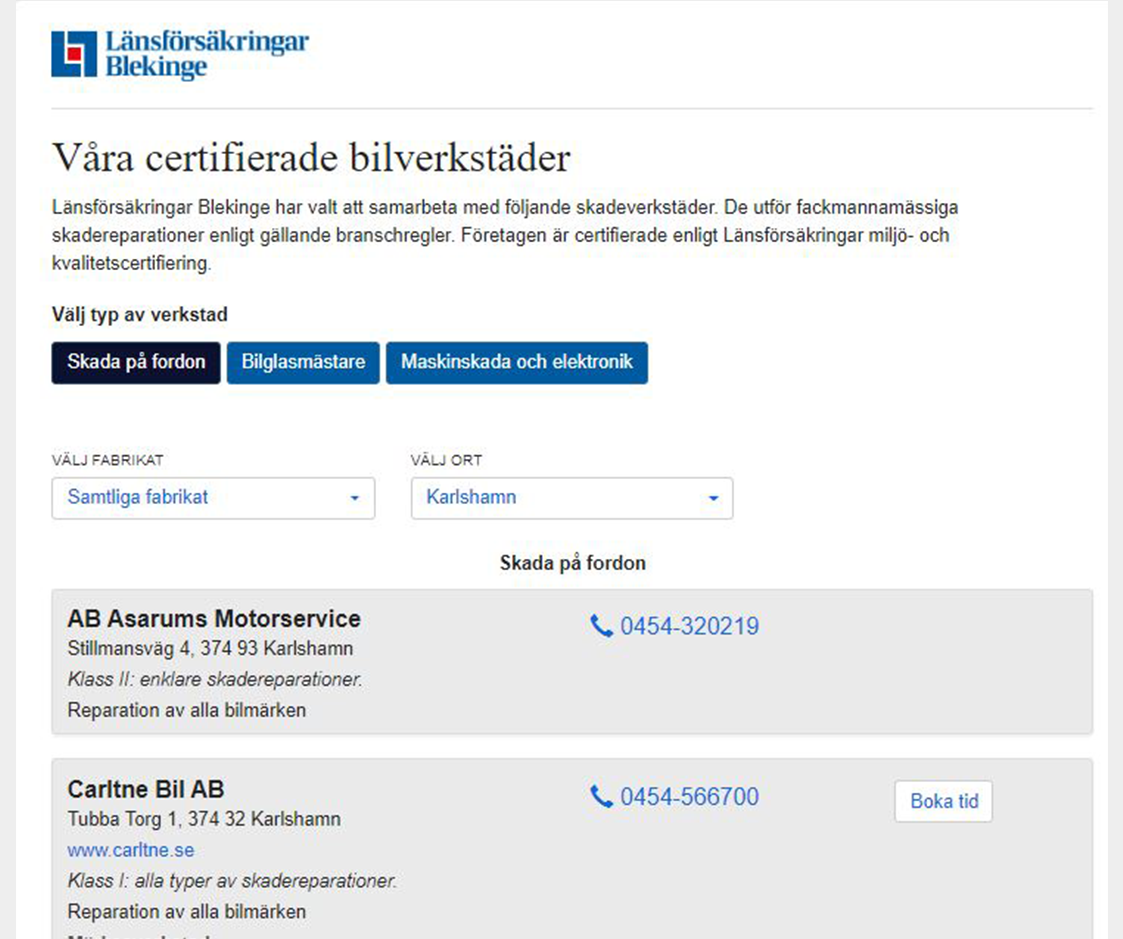The height and width of the screenshot is (939, 1123).
Task: Click the Länsförsäkringar red and blue logo emblem
Action: (74, 54)
